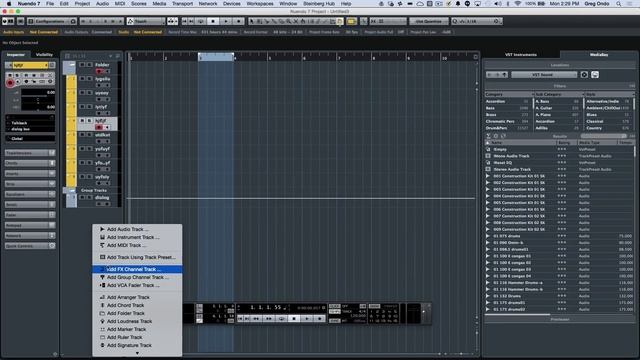
Task: Toggle cycle in floating transport panel
Action: (281, 318)
